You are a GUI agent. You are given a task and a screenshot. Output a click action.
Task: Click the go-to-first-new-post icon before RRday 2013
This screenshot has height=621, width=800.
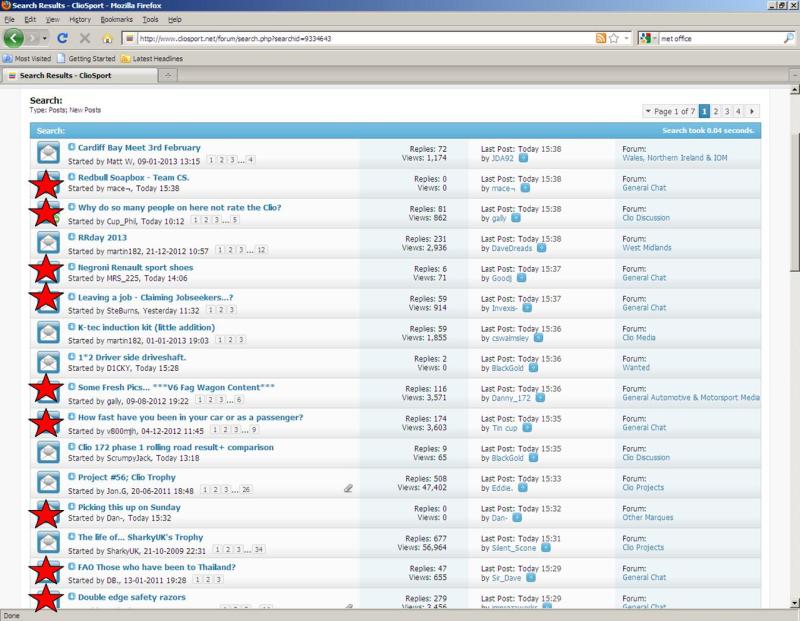72,237
